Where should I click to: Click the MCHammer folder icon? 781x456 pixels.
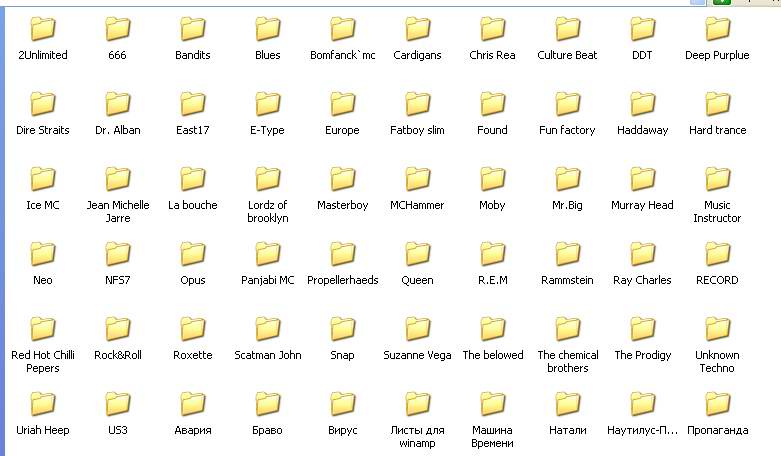click(417, 179)
